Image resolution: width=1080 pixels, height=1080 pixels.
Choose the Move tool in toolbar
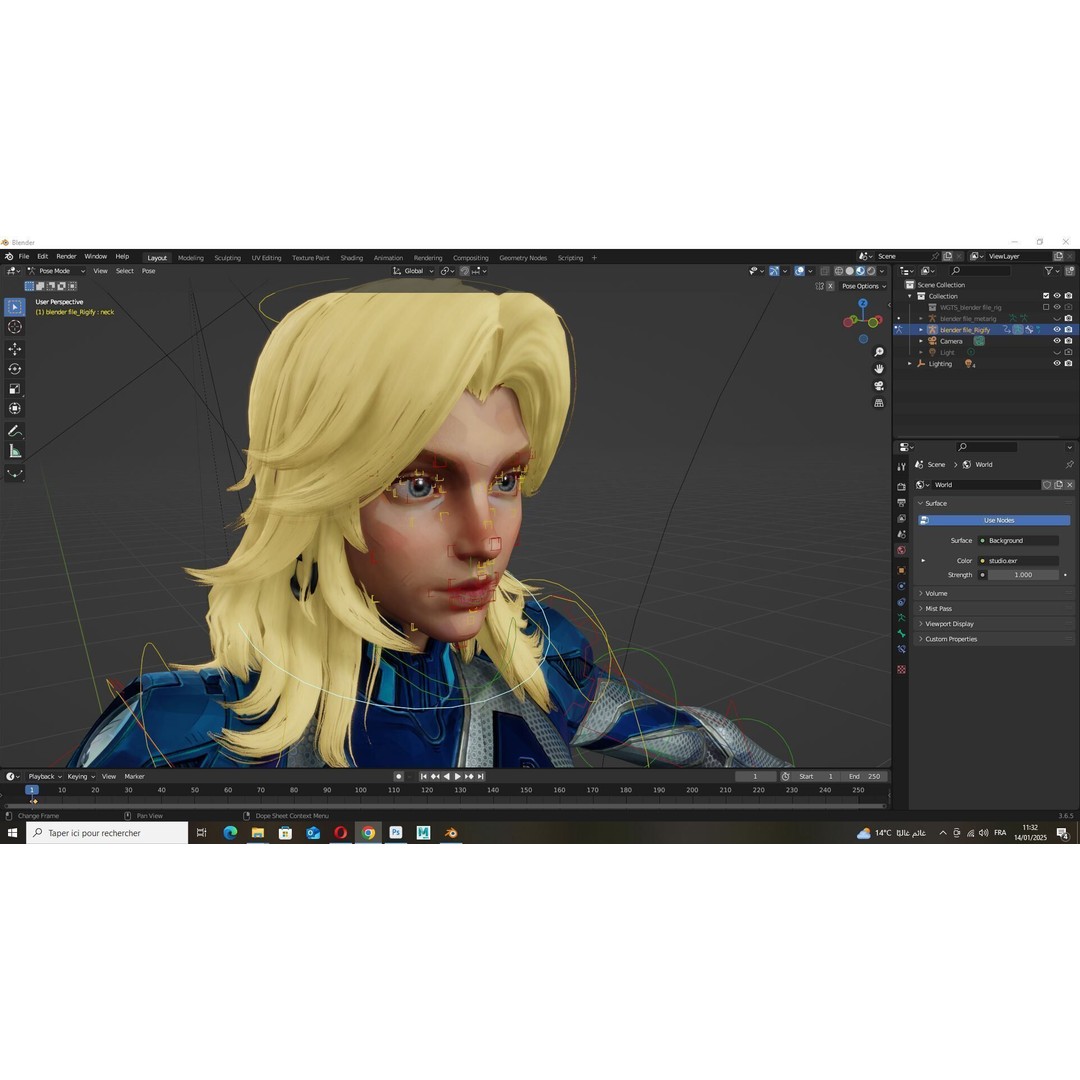click(x=14, y=349)
